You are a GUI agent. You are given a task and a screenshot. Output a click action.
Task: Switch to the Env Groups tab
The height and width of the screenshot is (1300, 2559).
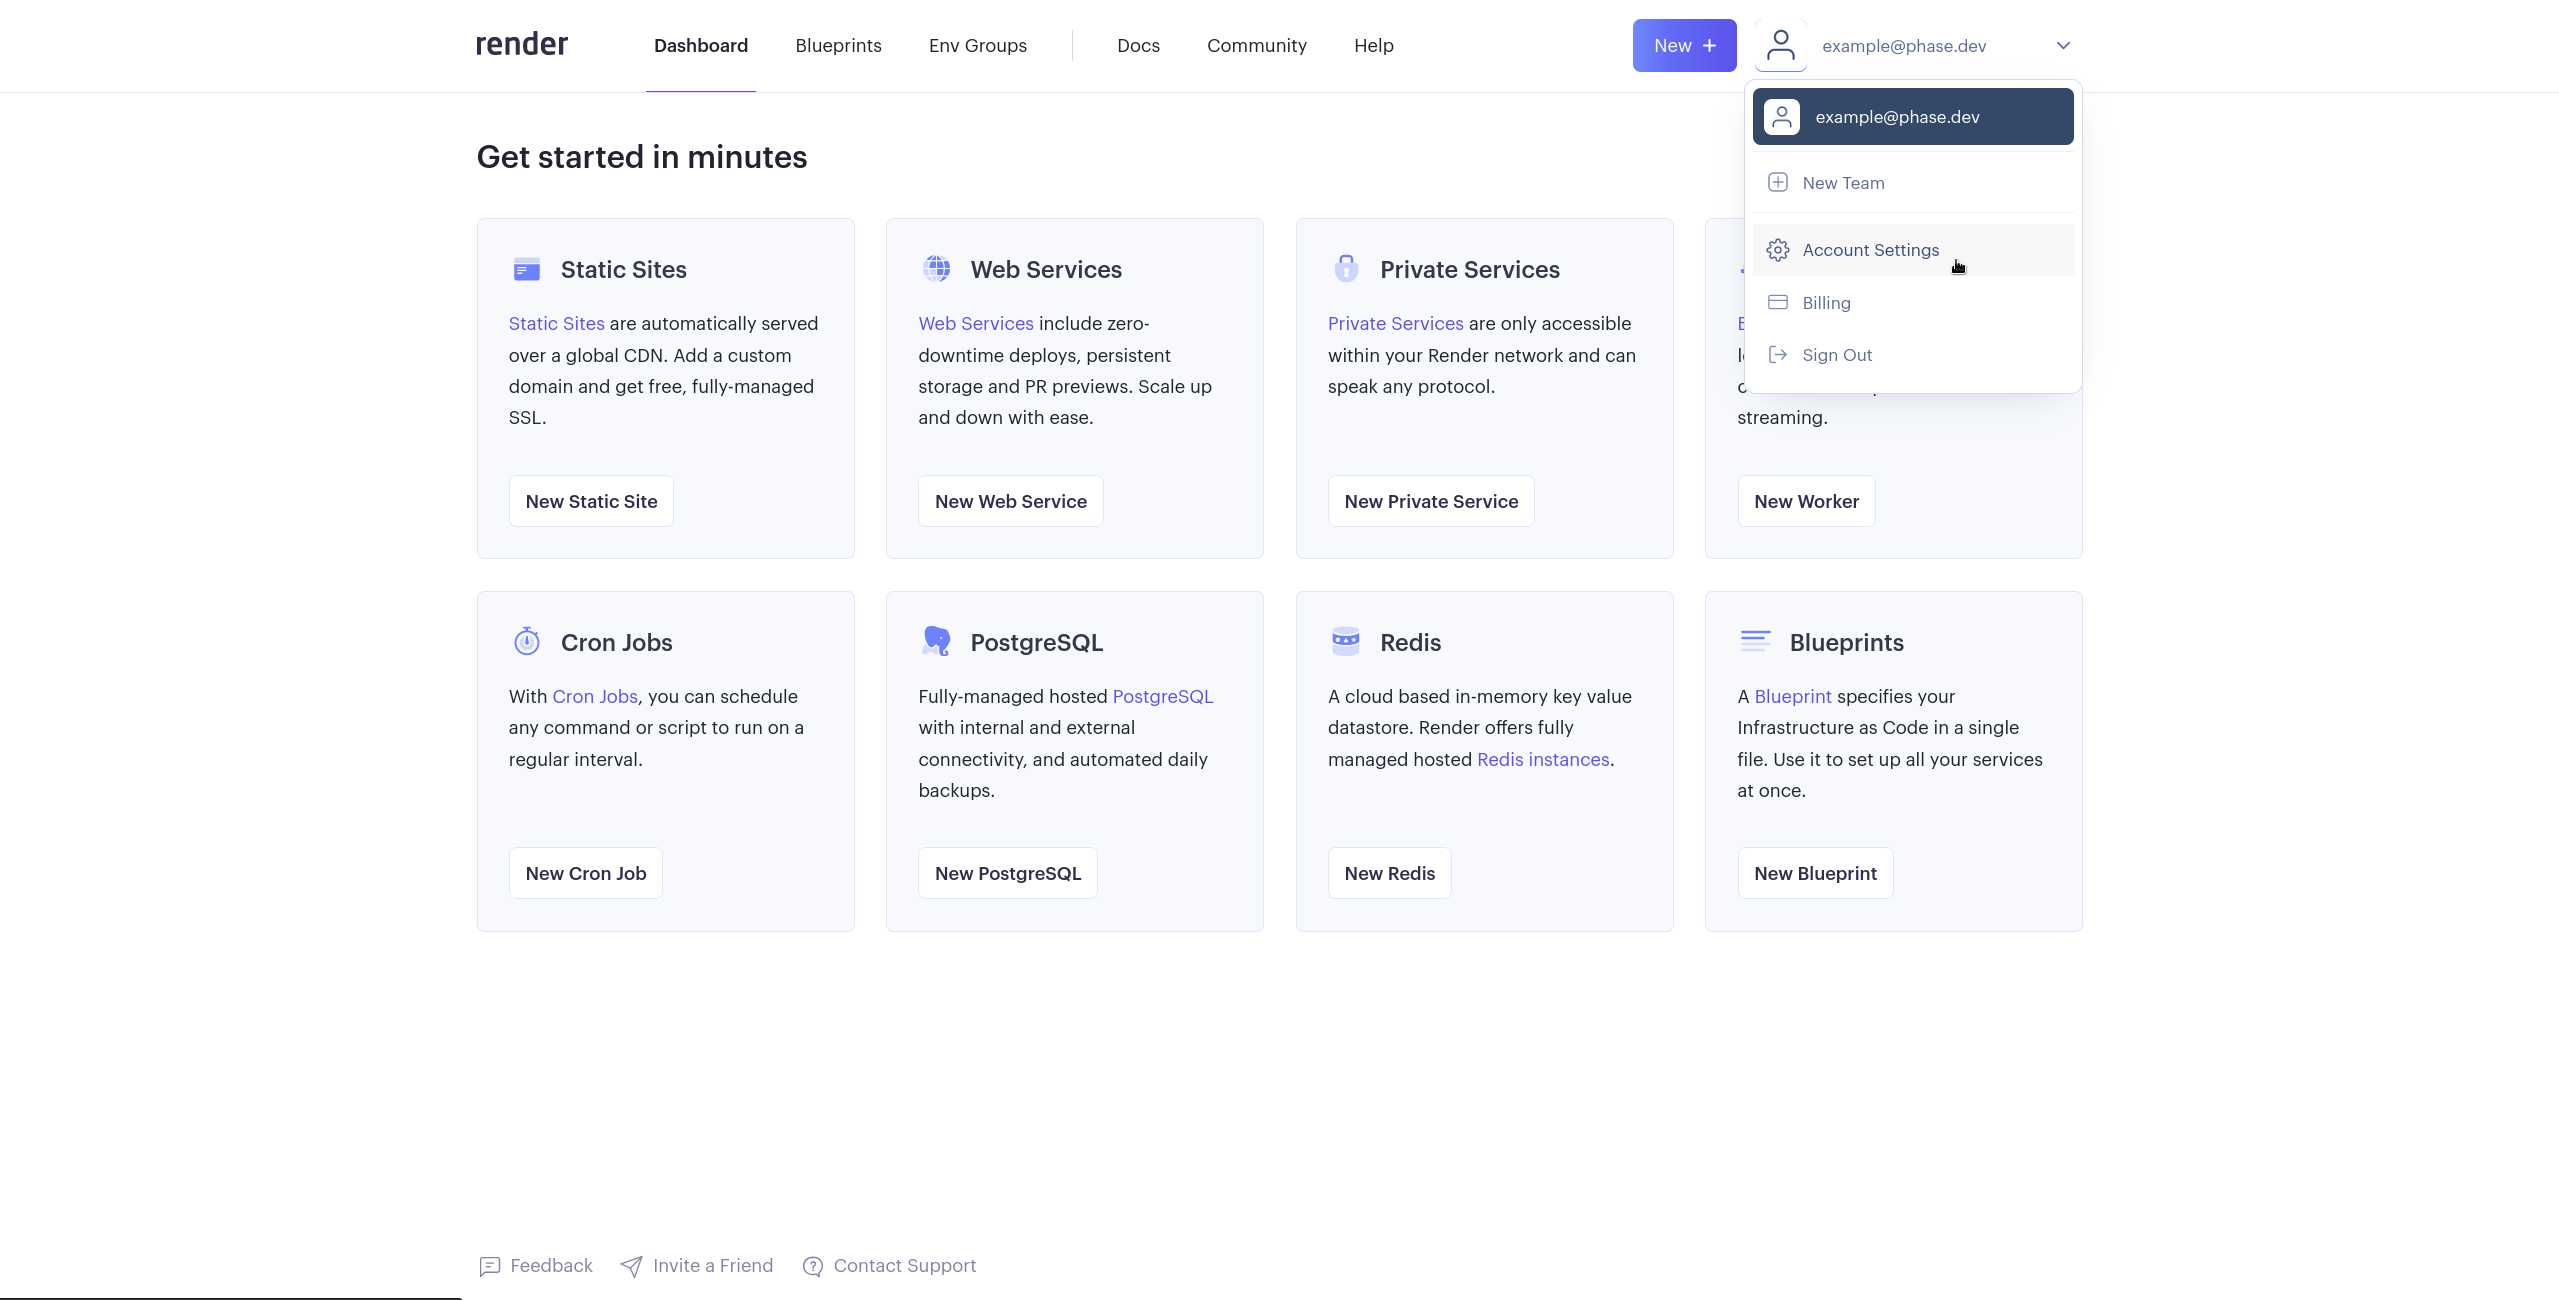(977, 45)
